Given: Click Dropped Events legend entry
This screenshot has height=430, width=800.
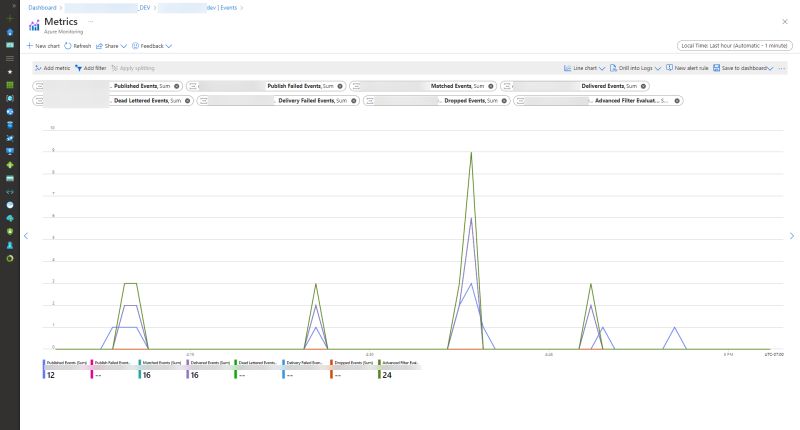Looking at the screenshot, I should click(x=353, y=369).
